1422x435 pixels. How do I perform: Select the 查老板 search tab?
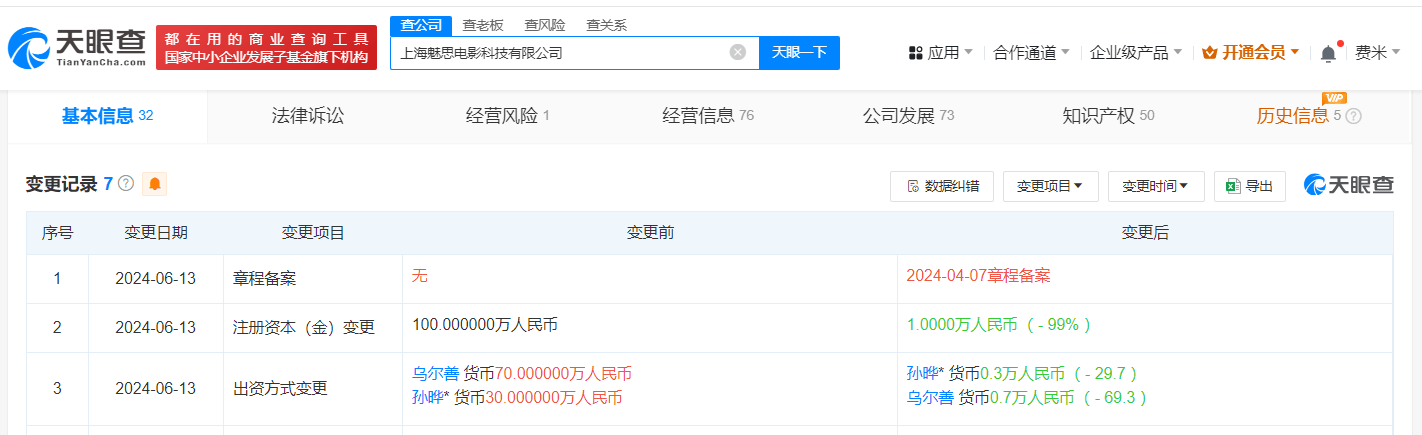click(x=483, y=25)
